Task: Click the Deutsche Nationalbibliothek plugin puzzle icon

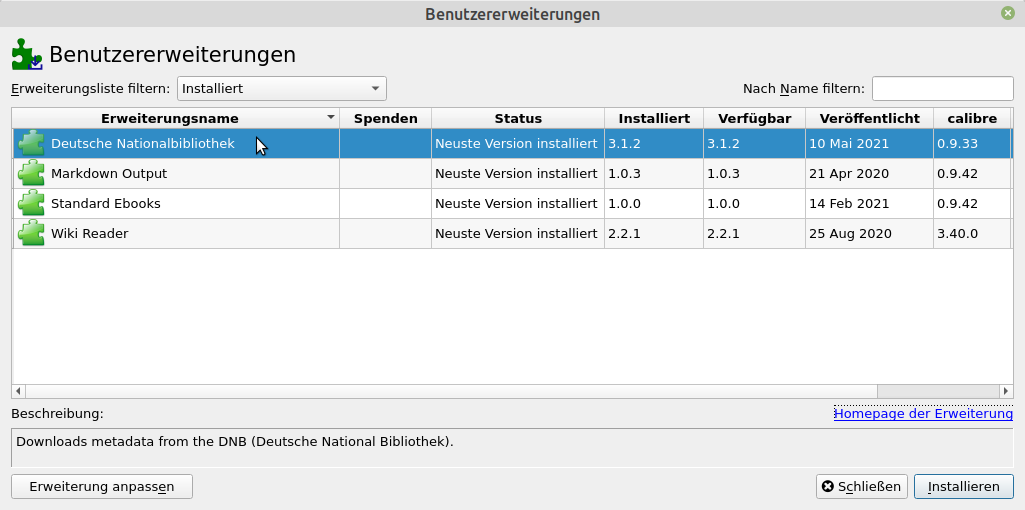Action: click(31, 143)
